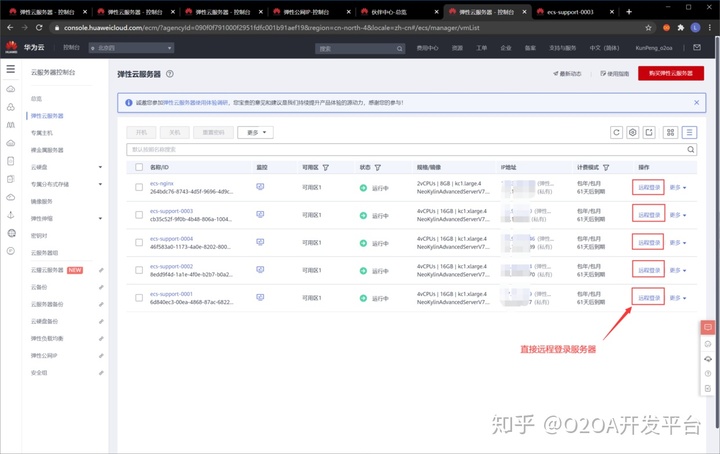Click the top cloud icon in the left rail
This screenshot has width=720, height=454.
click(11, 89)
